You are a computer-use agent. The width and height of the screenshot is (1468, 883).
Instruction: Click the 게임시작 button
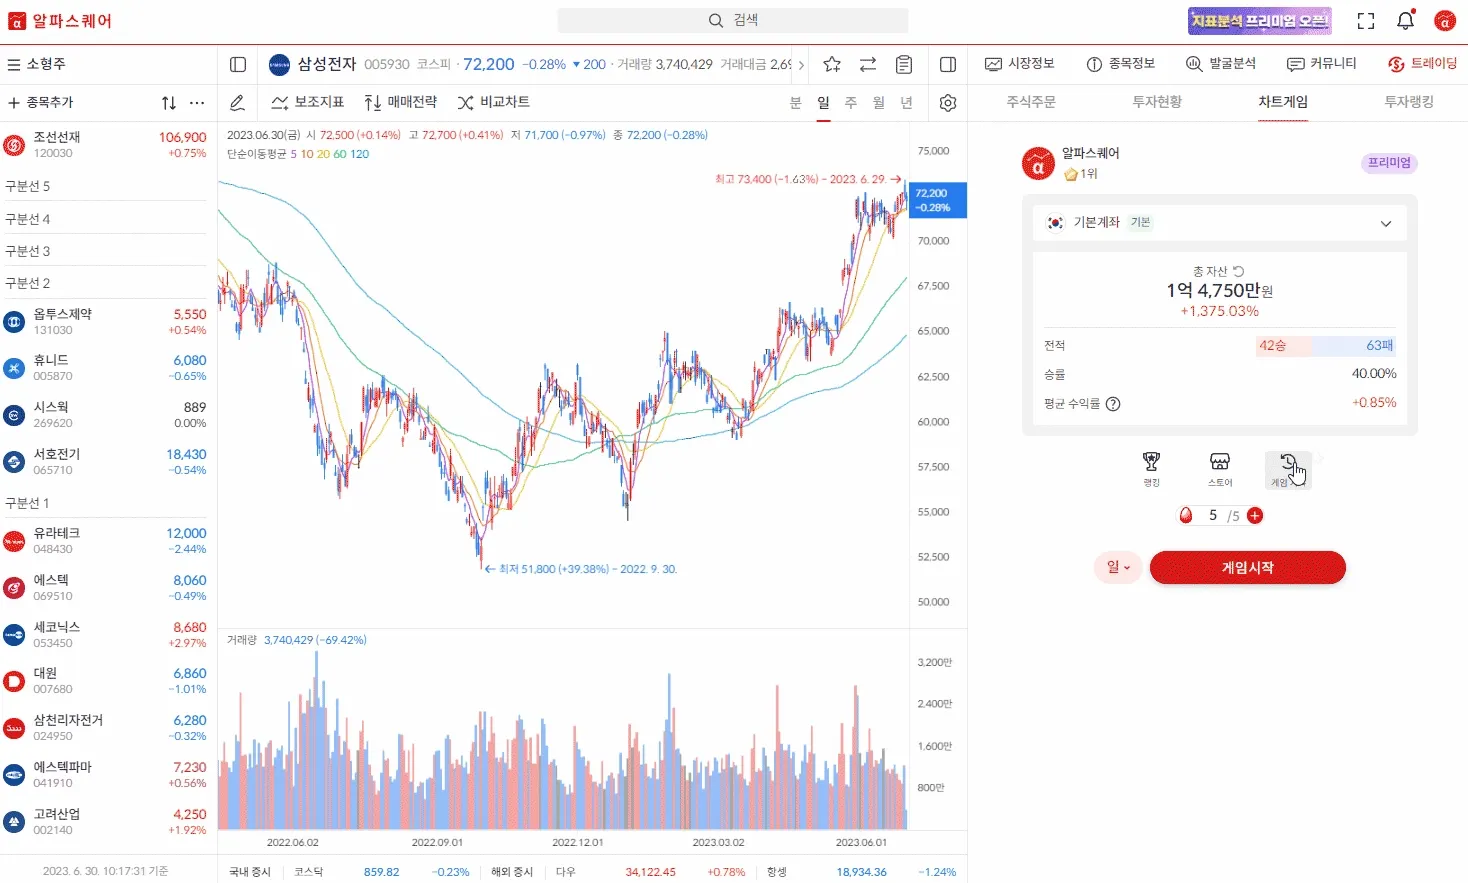click(x=1248, y=568)
